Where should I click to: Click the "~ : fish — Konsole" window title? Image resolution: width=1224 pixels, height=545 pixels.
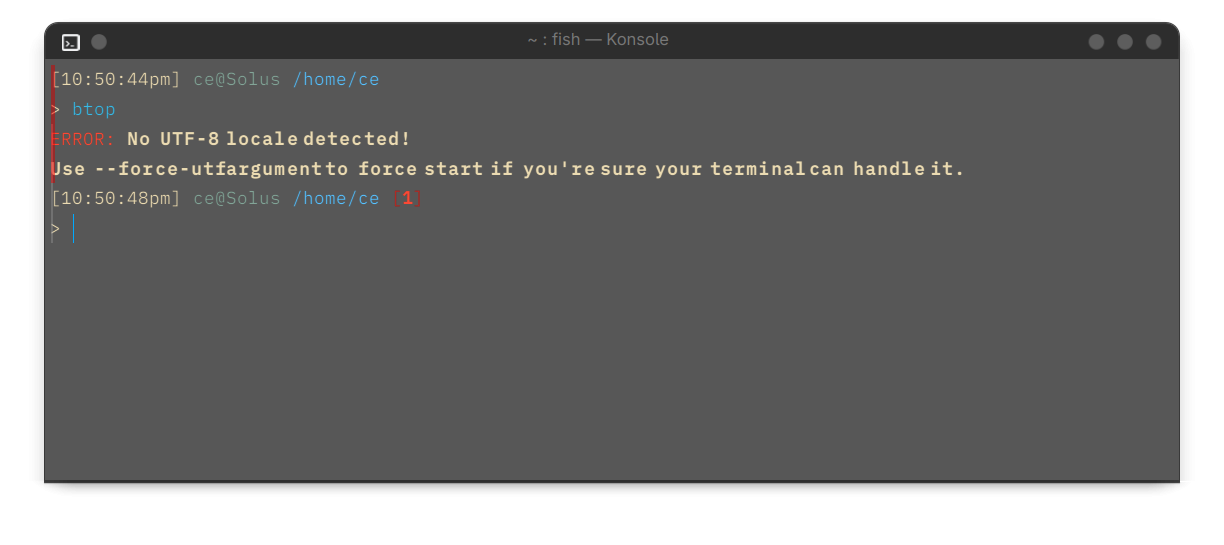pyautogui.click(x=598, y=40)
